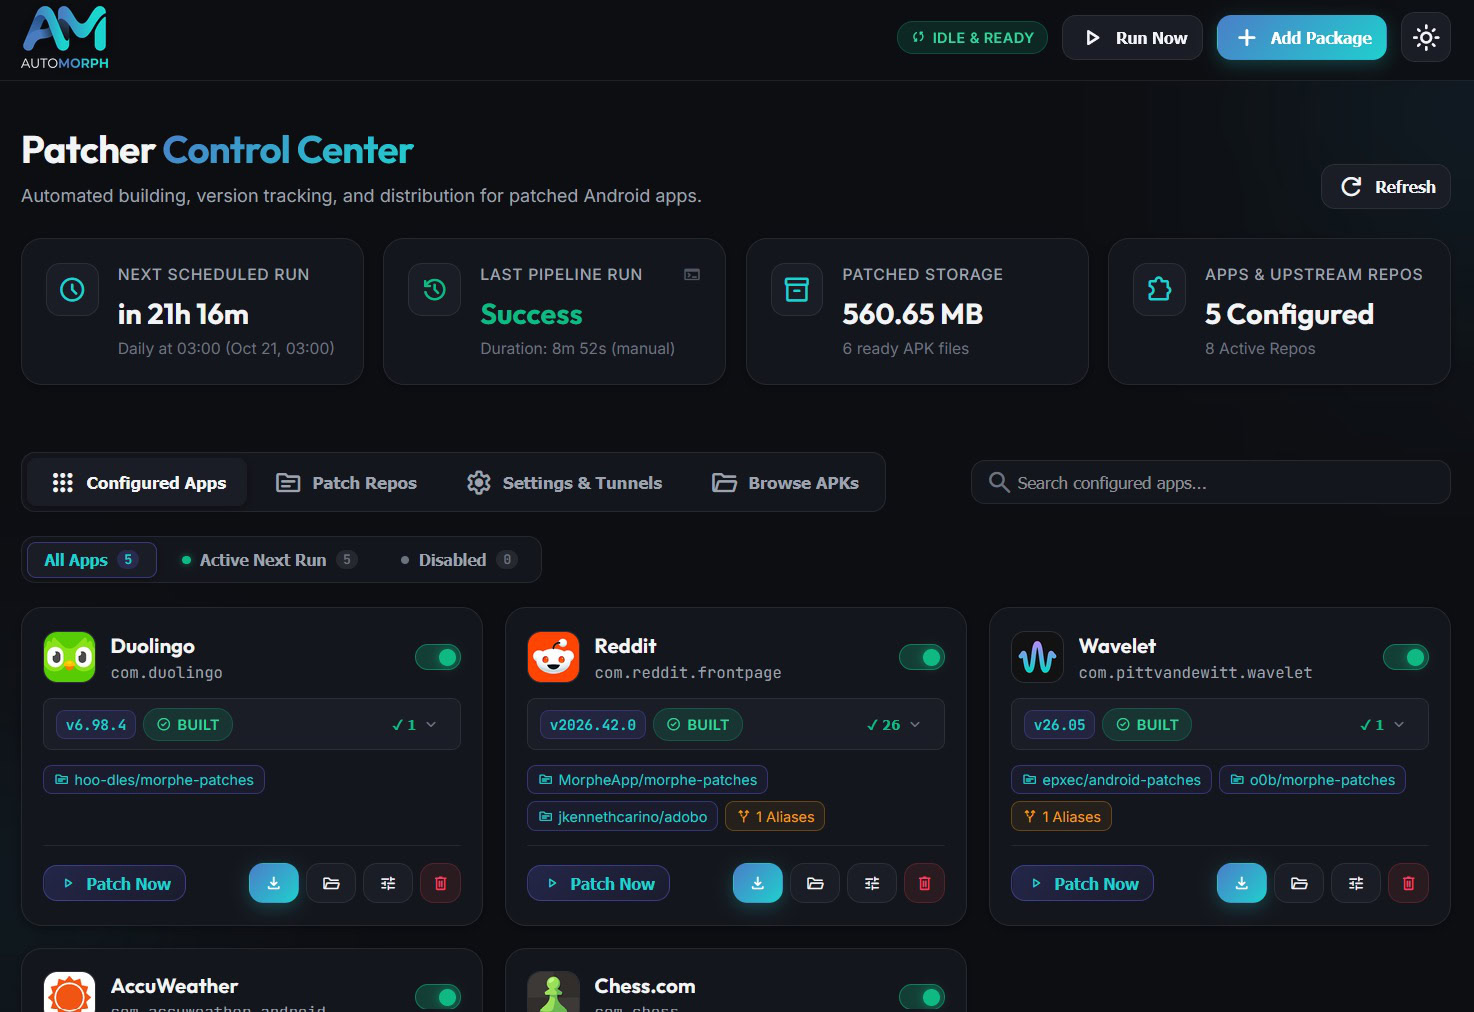Expand Duolingo patches count dropdown

pyautogui.click(x=414, y=724)
